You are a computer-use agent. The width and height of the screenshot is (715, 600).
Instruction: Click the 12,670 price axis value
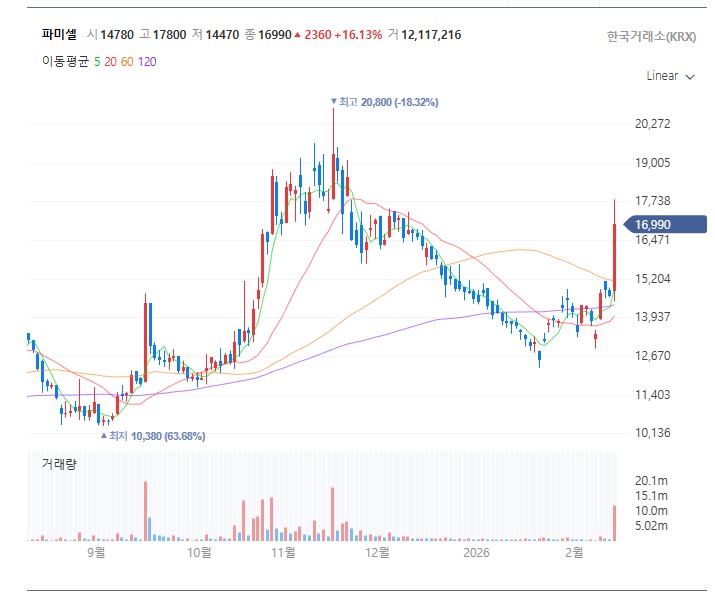click(x=653, y=356)
